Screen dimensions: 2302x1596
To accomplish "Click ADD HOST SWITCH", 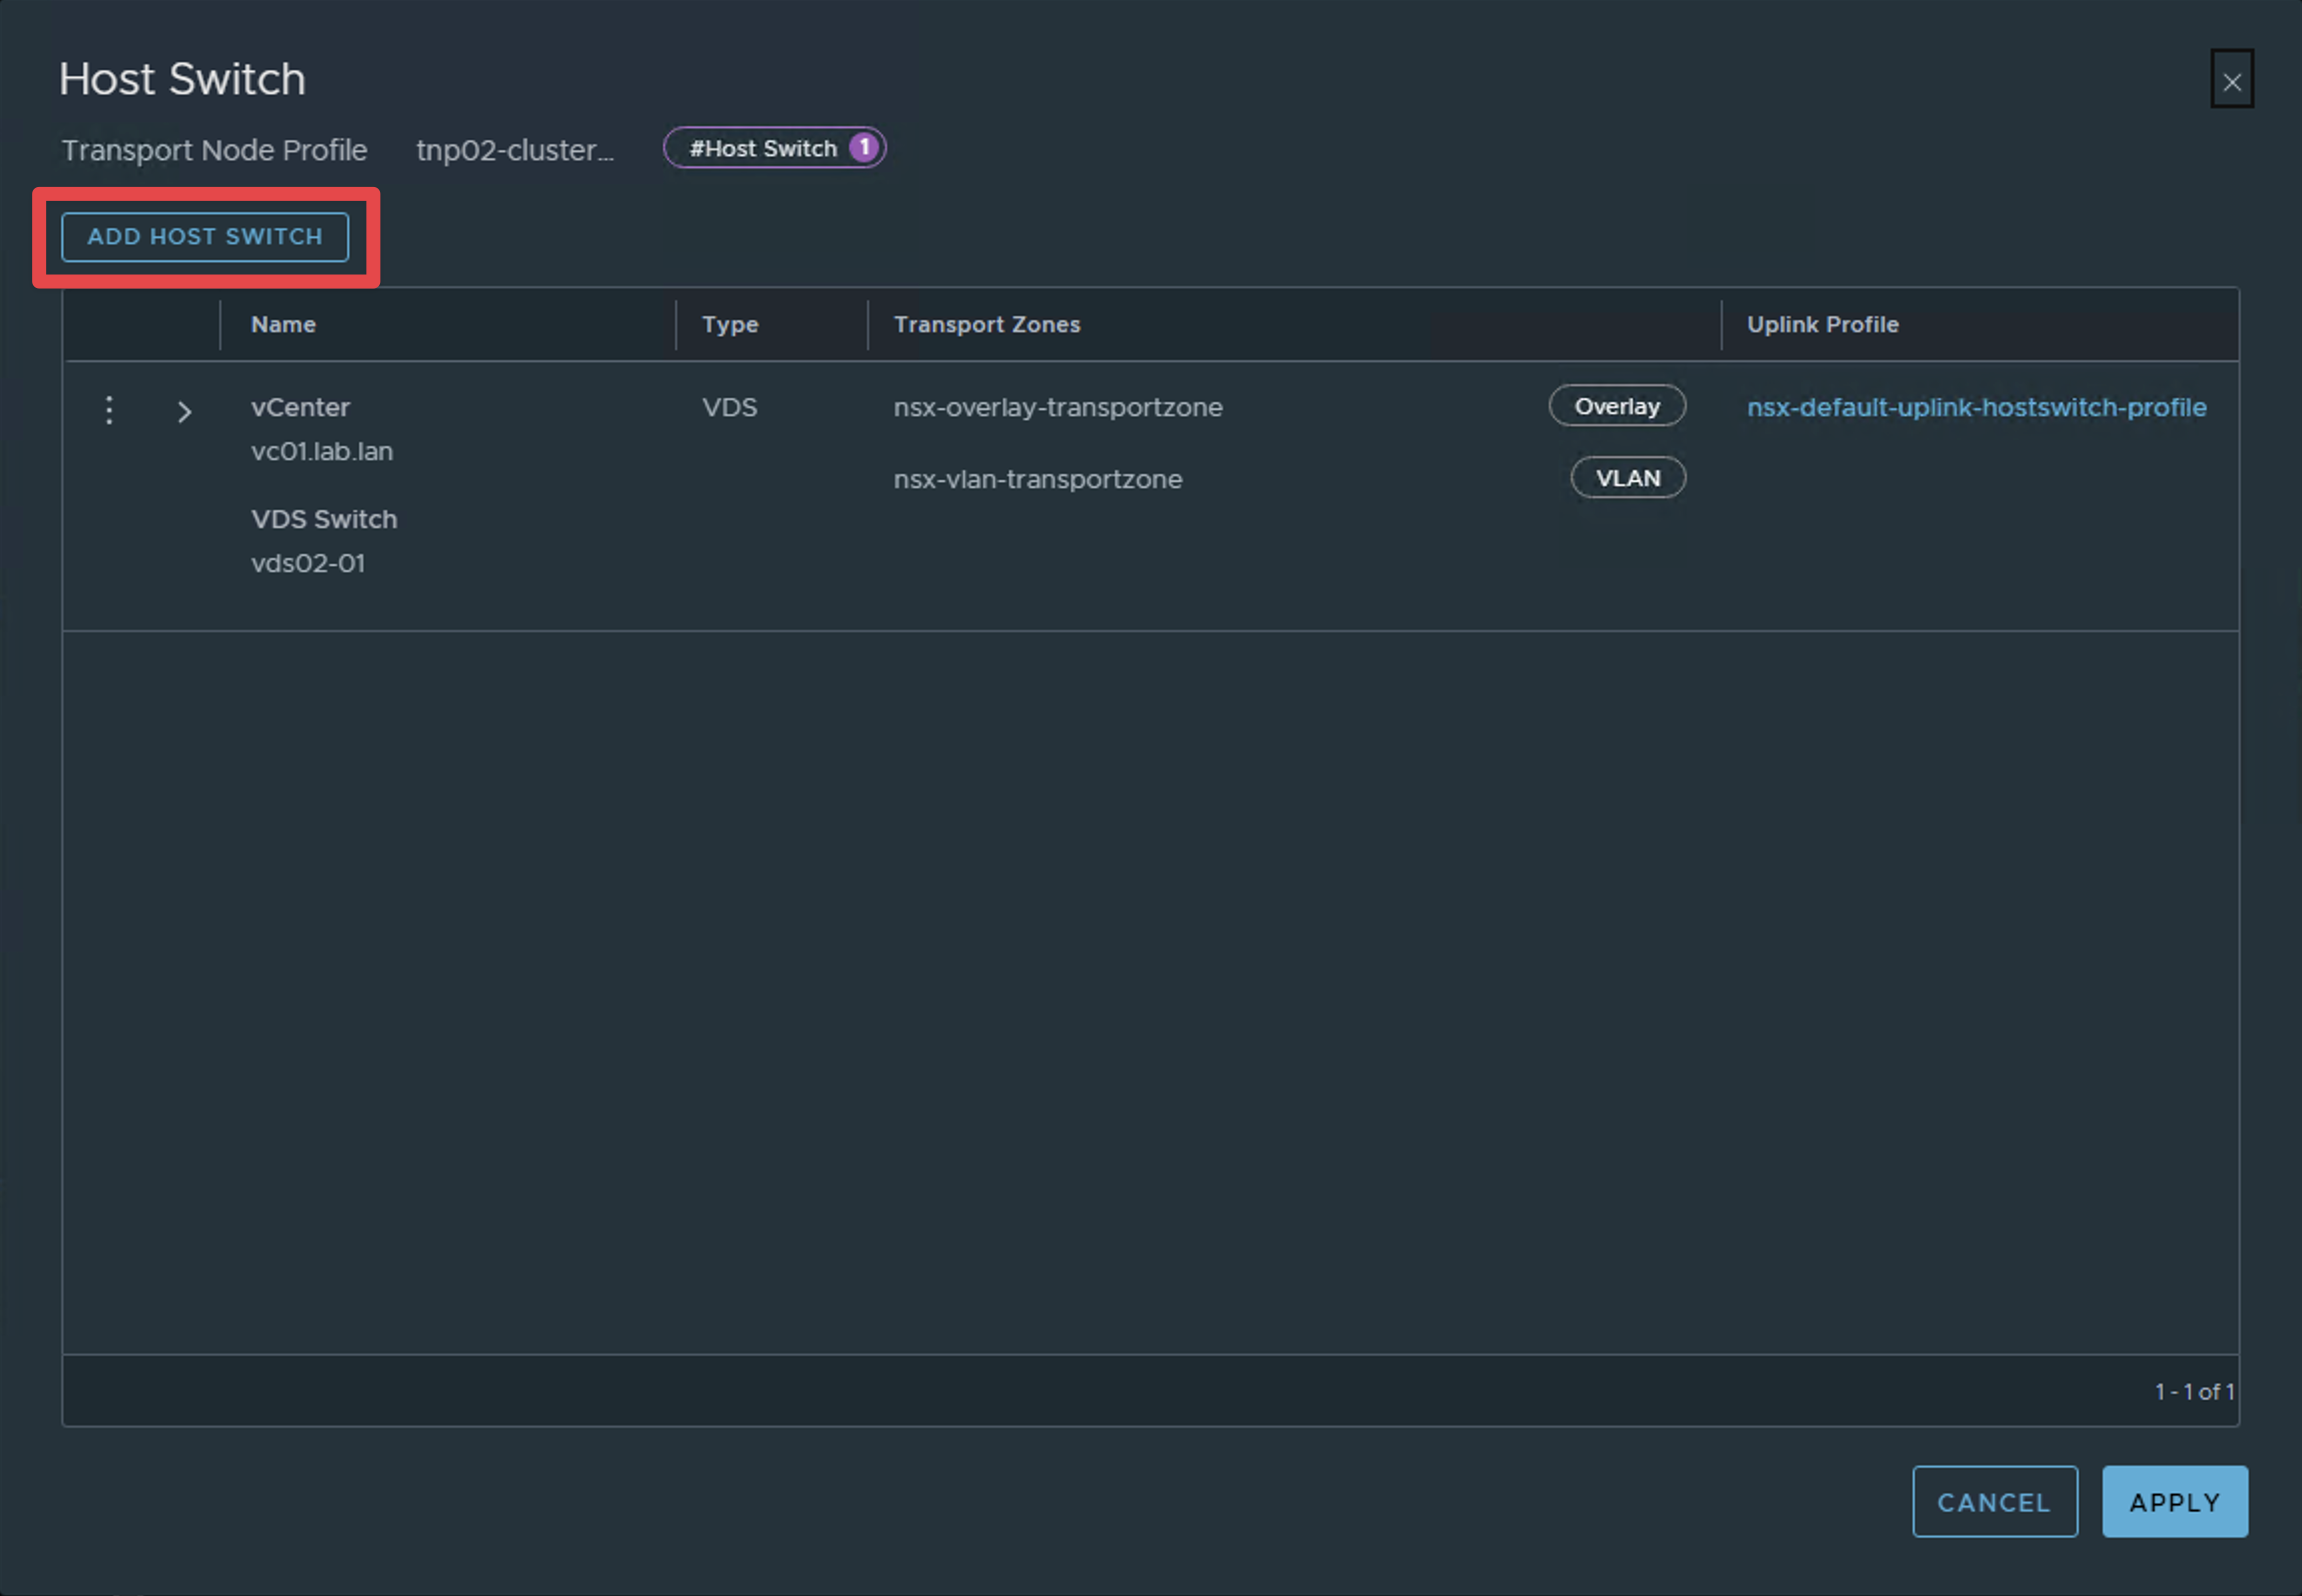I will pos(204,237).
